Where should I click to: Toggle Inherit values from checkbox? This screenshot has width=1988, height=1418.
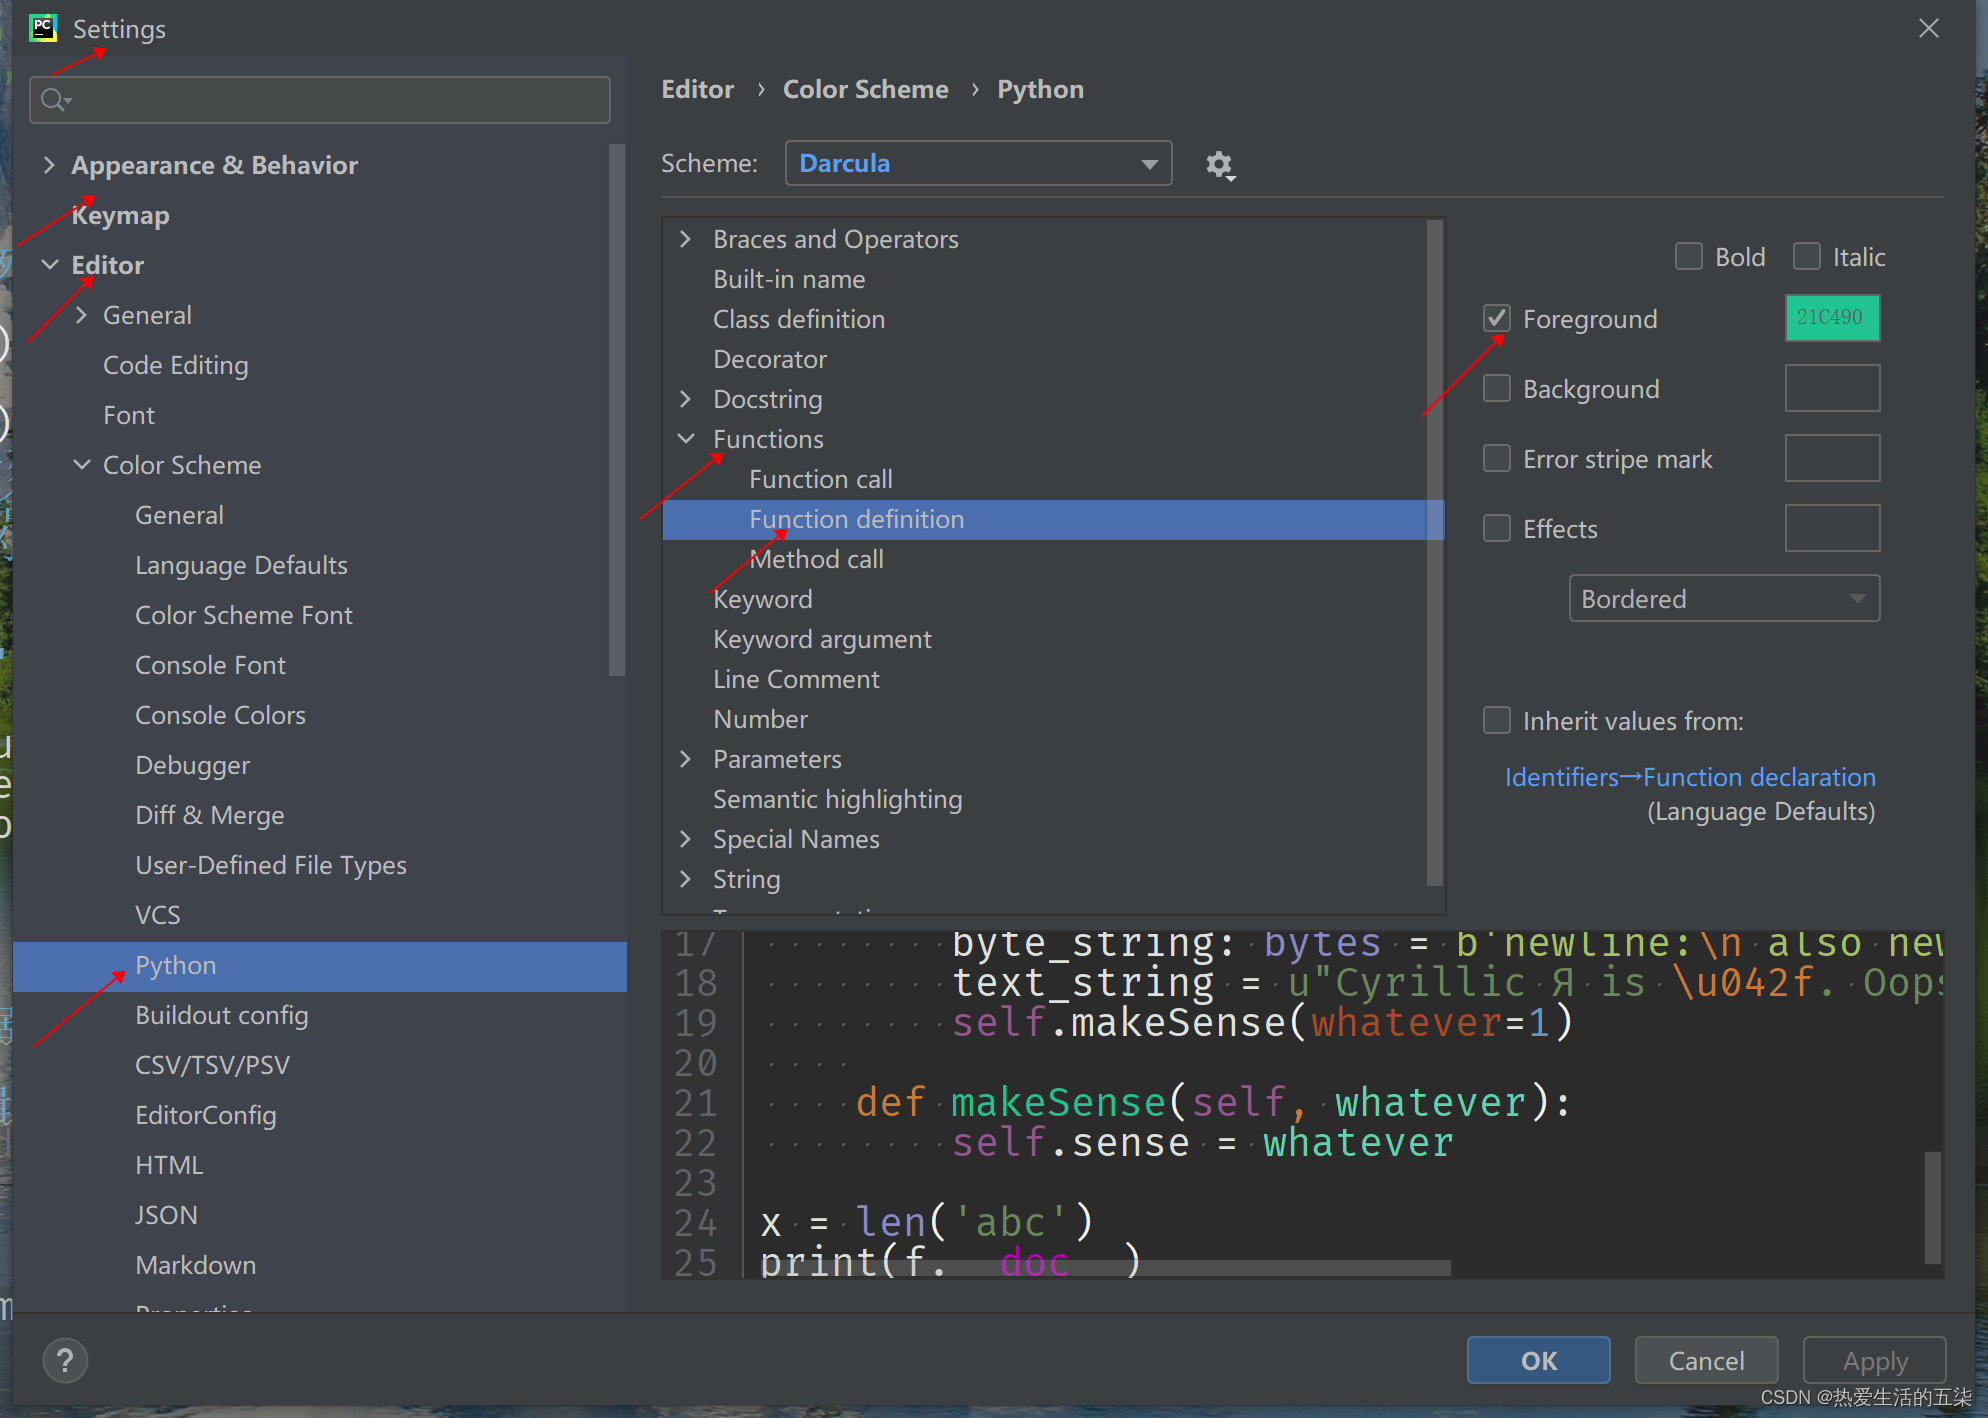1497,721
